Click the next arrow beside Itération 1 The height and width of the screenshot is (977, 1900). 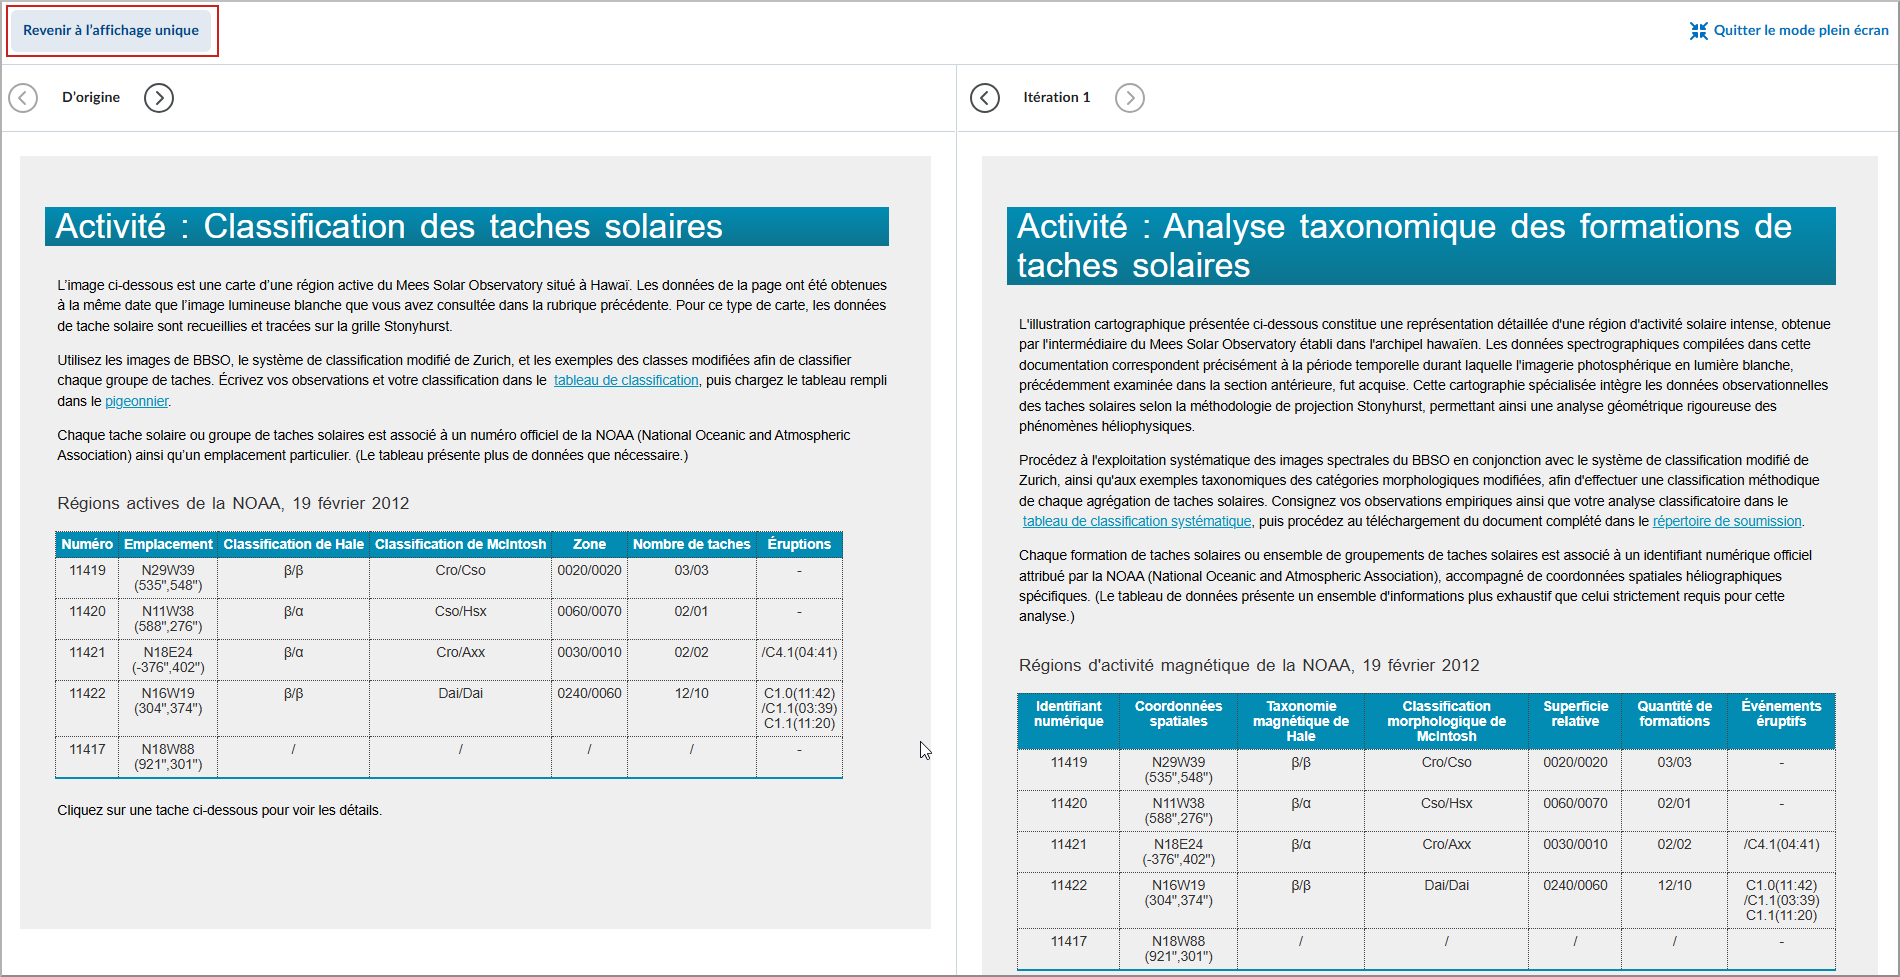click(1130, 98)
